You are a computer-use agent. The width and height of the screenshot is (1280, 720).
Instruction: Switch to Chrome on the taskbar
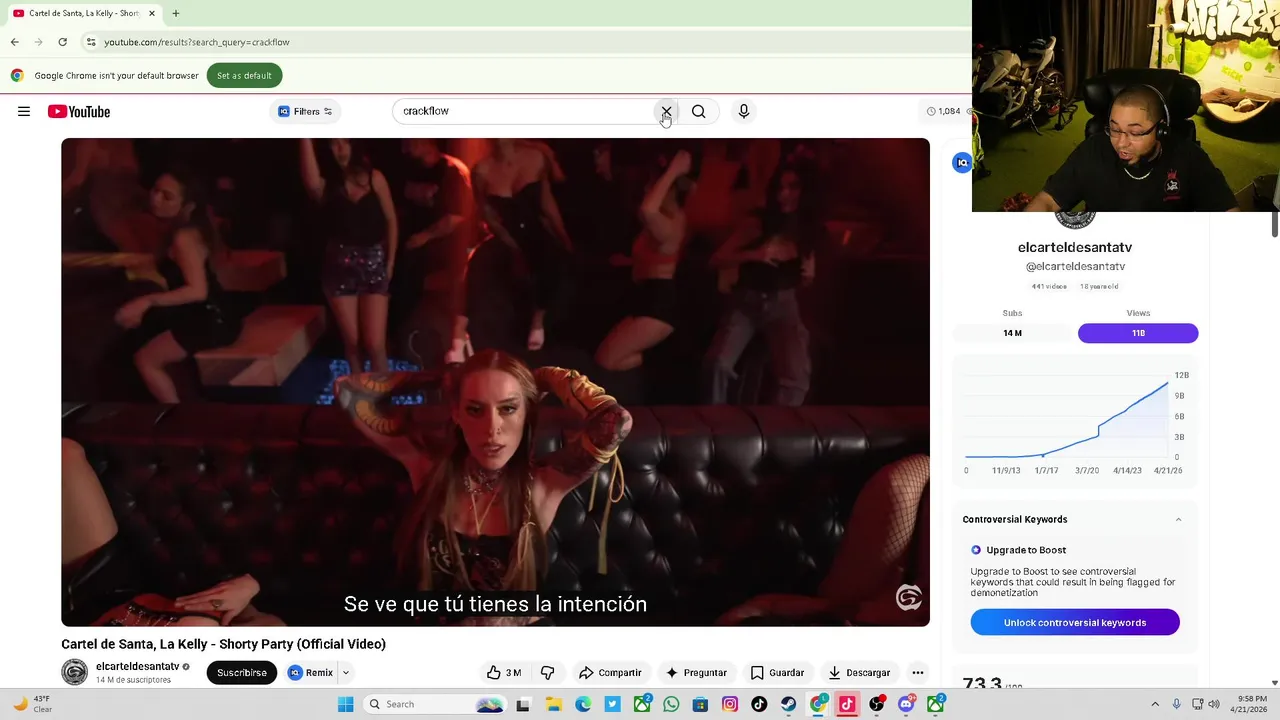(x=818, y=704)
